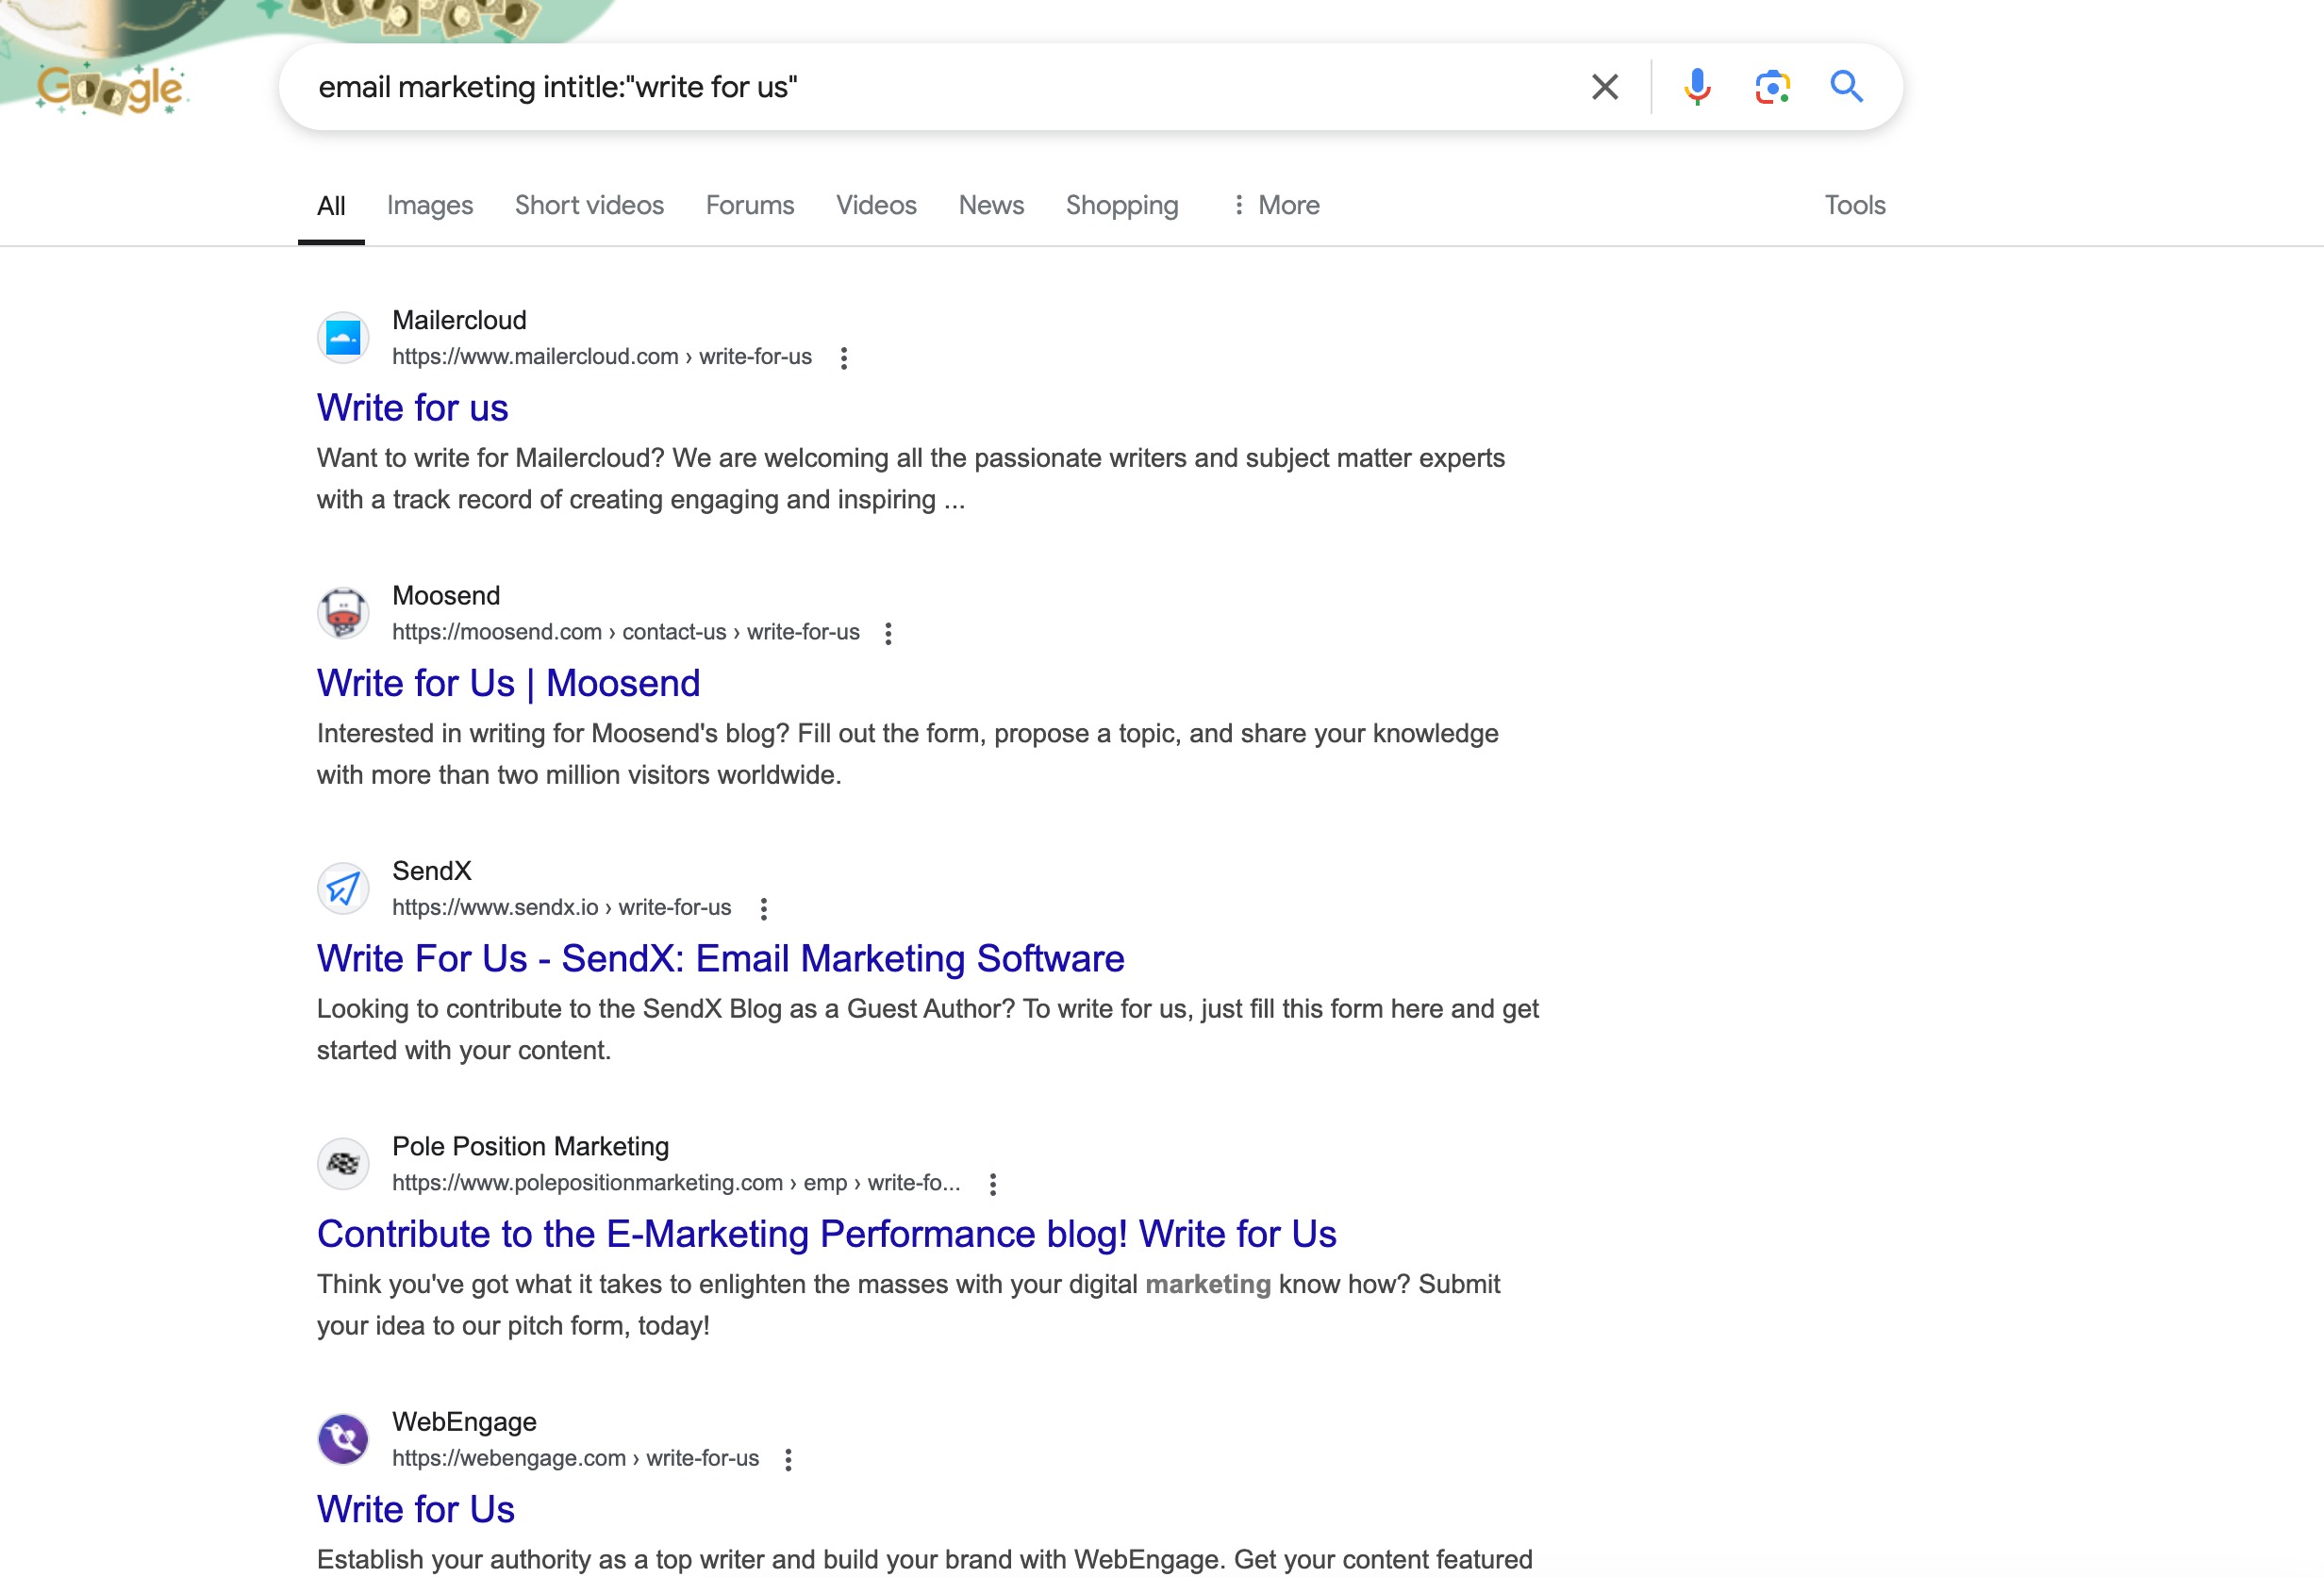Clear the search query with the X icon
Screen dimensions: 2324x1577
pos(1604,86)
